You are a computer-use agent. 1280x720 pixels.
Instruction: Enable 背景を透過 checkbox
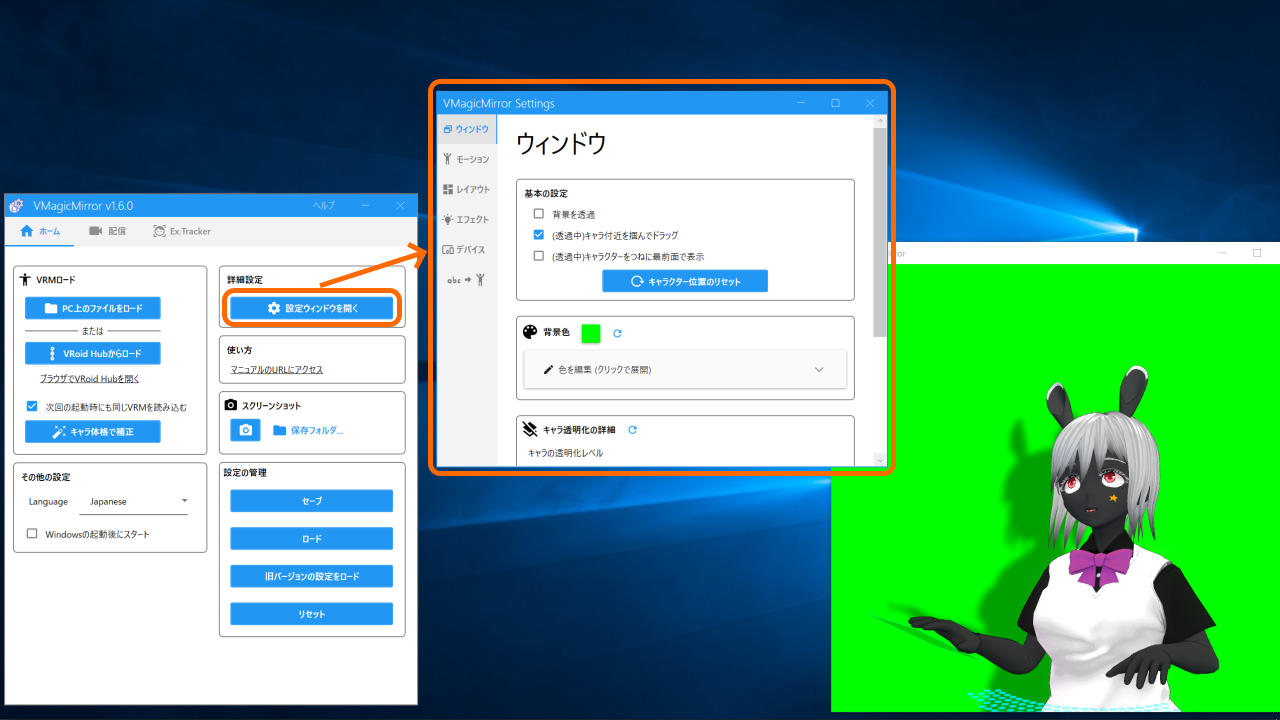[x=539, y=214]
